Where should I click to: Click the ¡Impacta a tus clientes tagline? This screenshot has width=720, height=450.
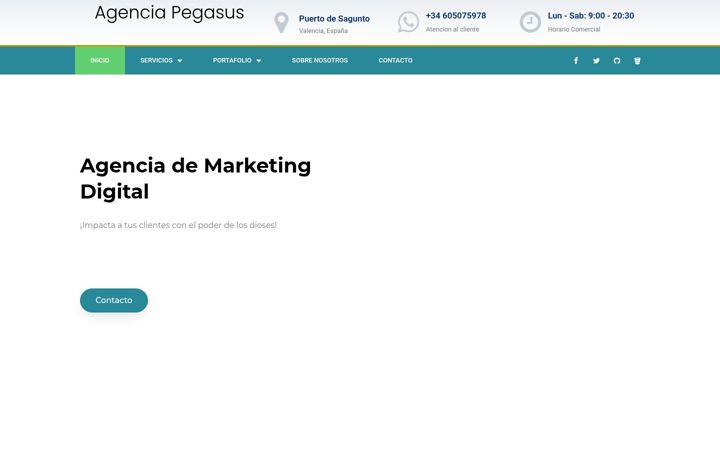pos(178,225)
